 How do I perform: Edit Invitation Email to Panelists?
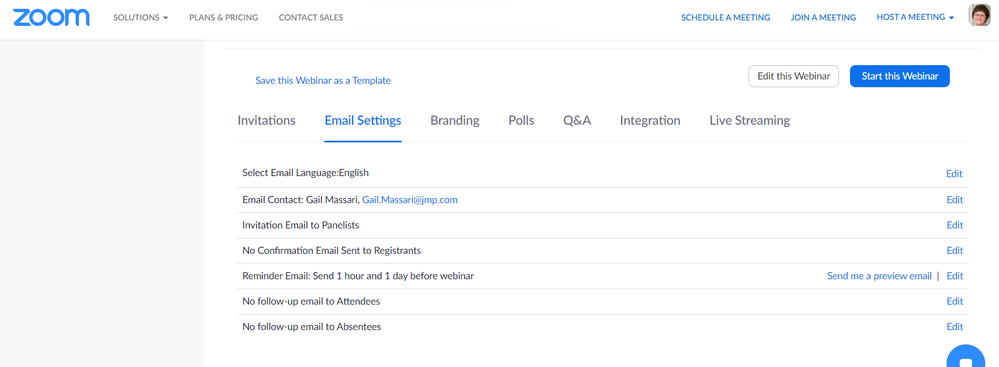(x=954, y=225)
